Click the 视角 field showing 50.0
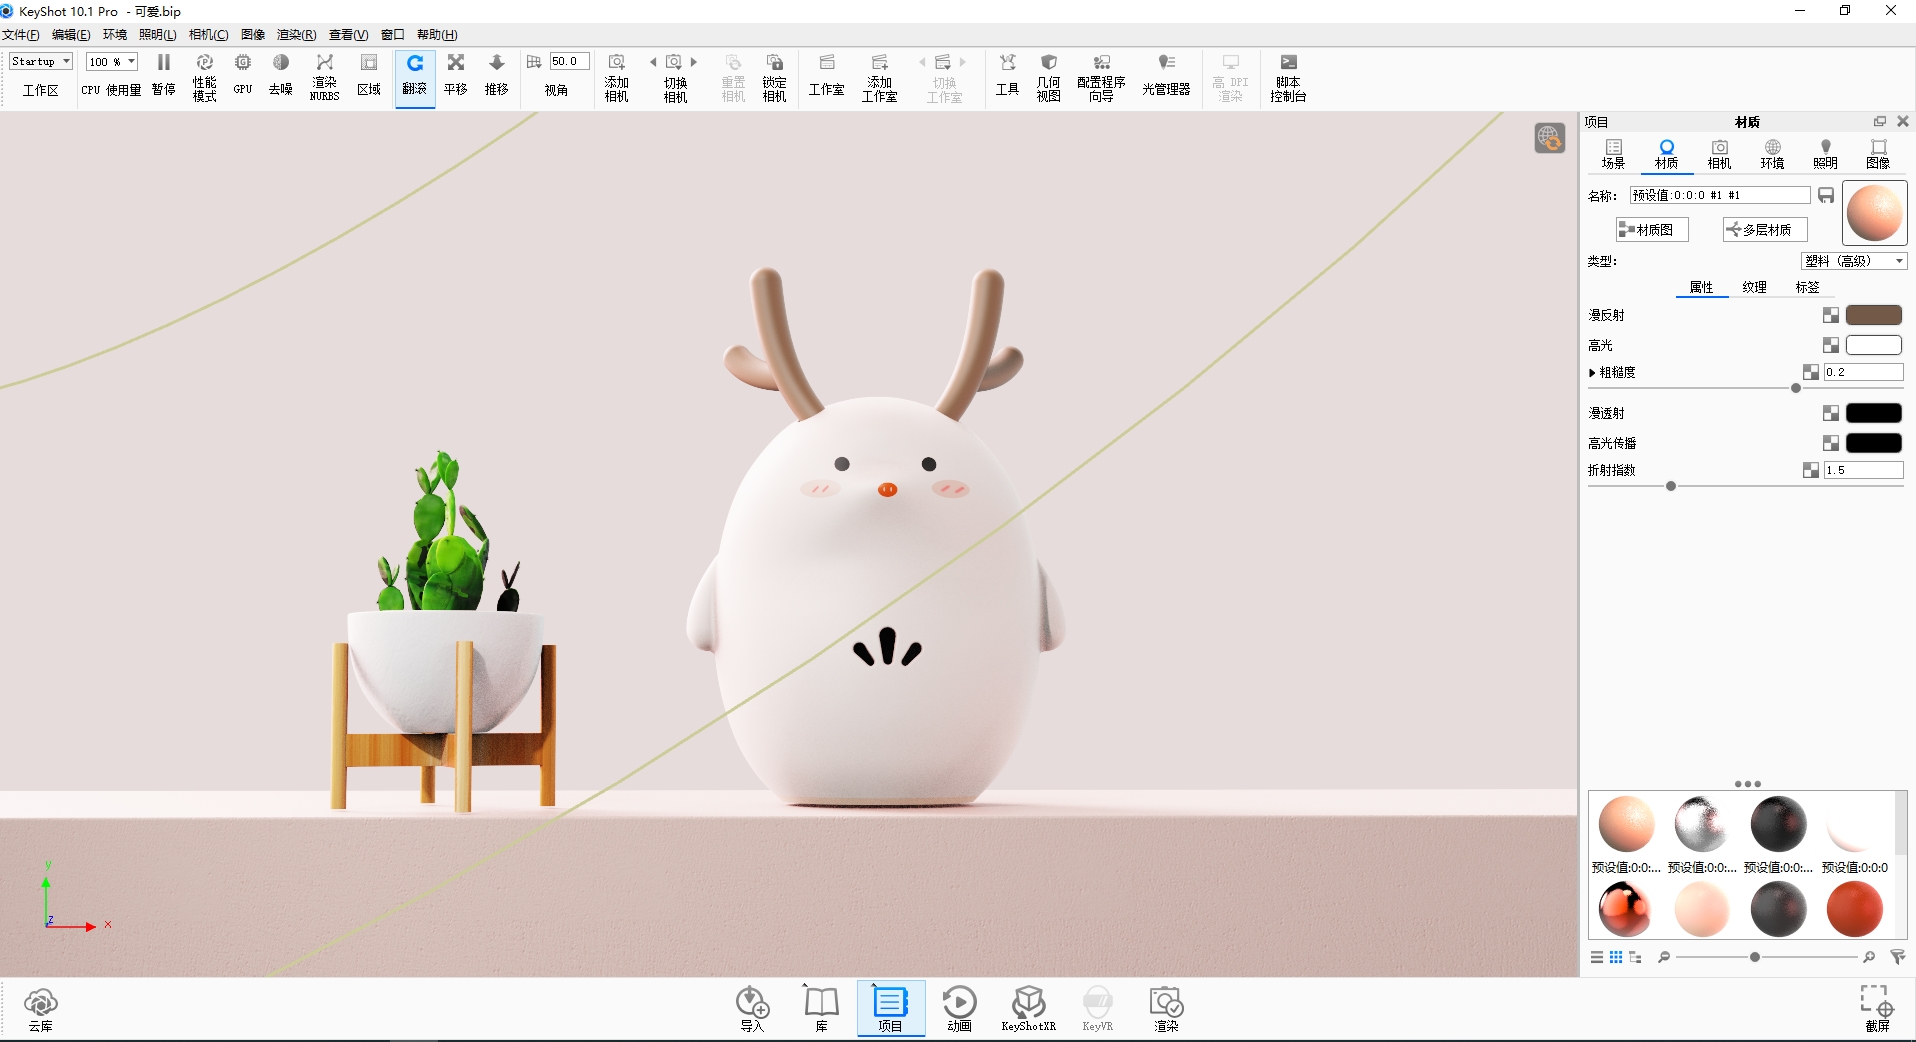 click(x=569, y=61)
